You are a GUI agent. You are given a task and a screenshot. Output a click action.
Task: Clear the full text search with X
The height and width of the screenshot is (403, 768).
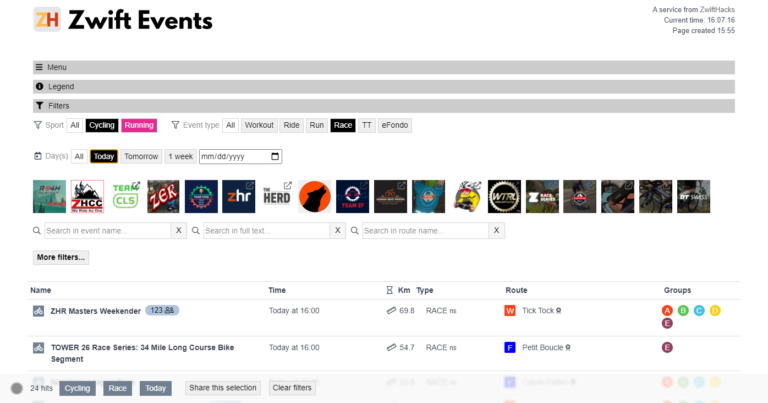click(337, 231)
